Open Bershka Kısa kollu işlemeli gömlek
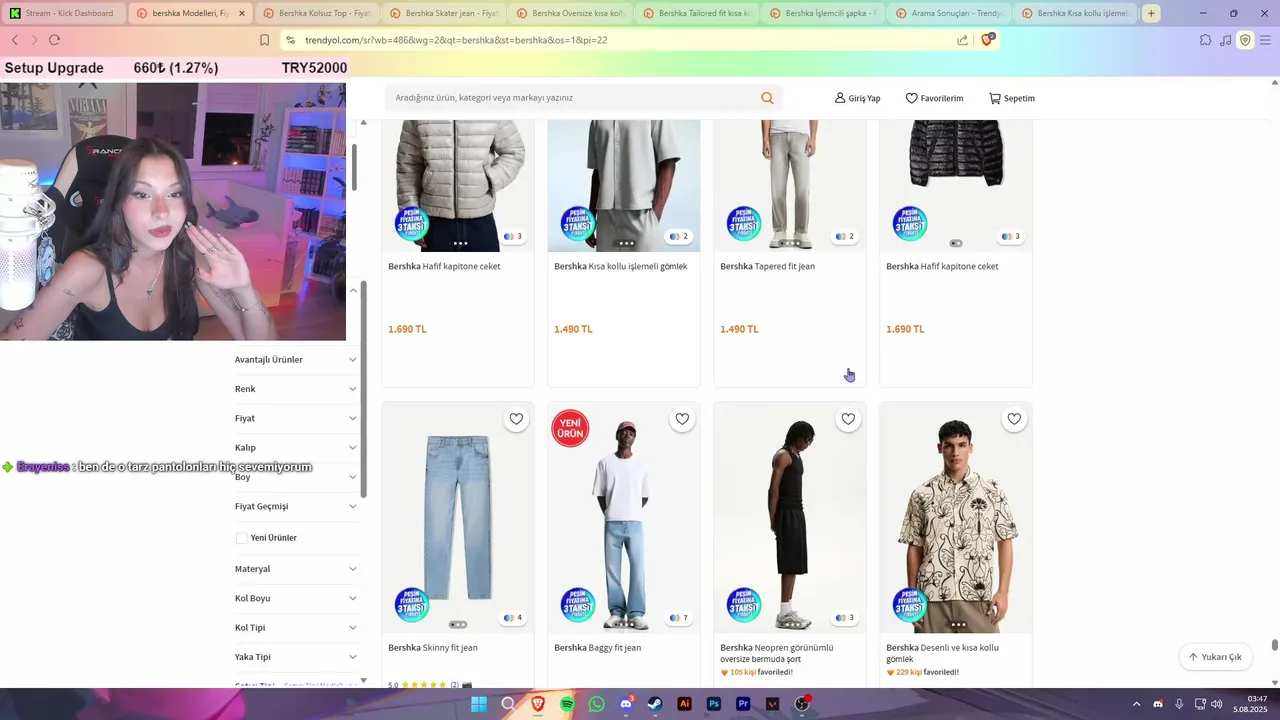 coord(620,266)
